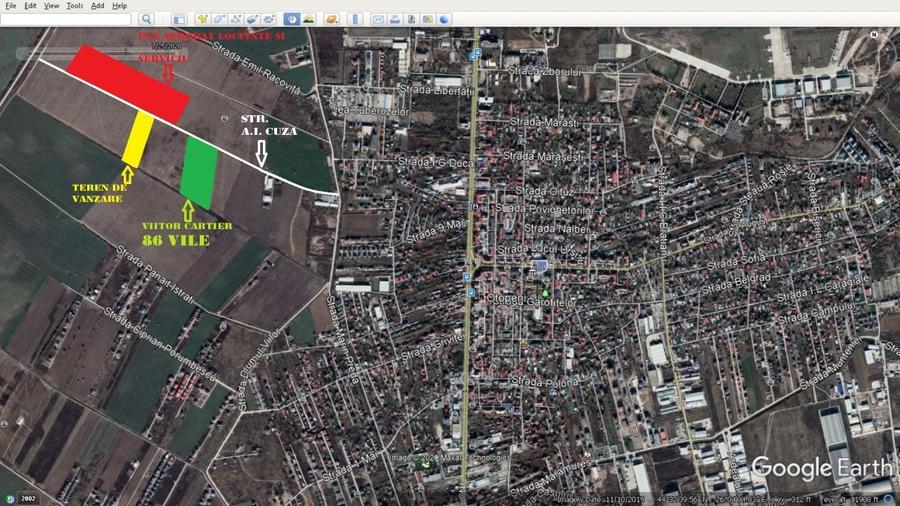Open the planets switcher dropdown
Image resolution: width=900 pixels, height=506 pixels.
(x=332, y=19)
